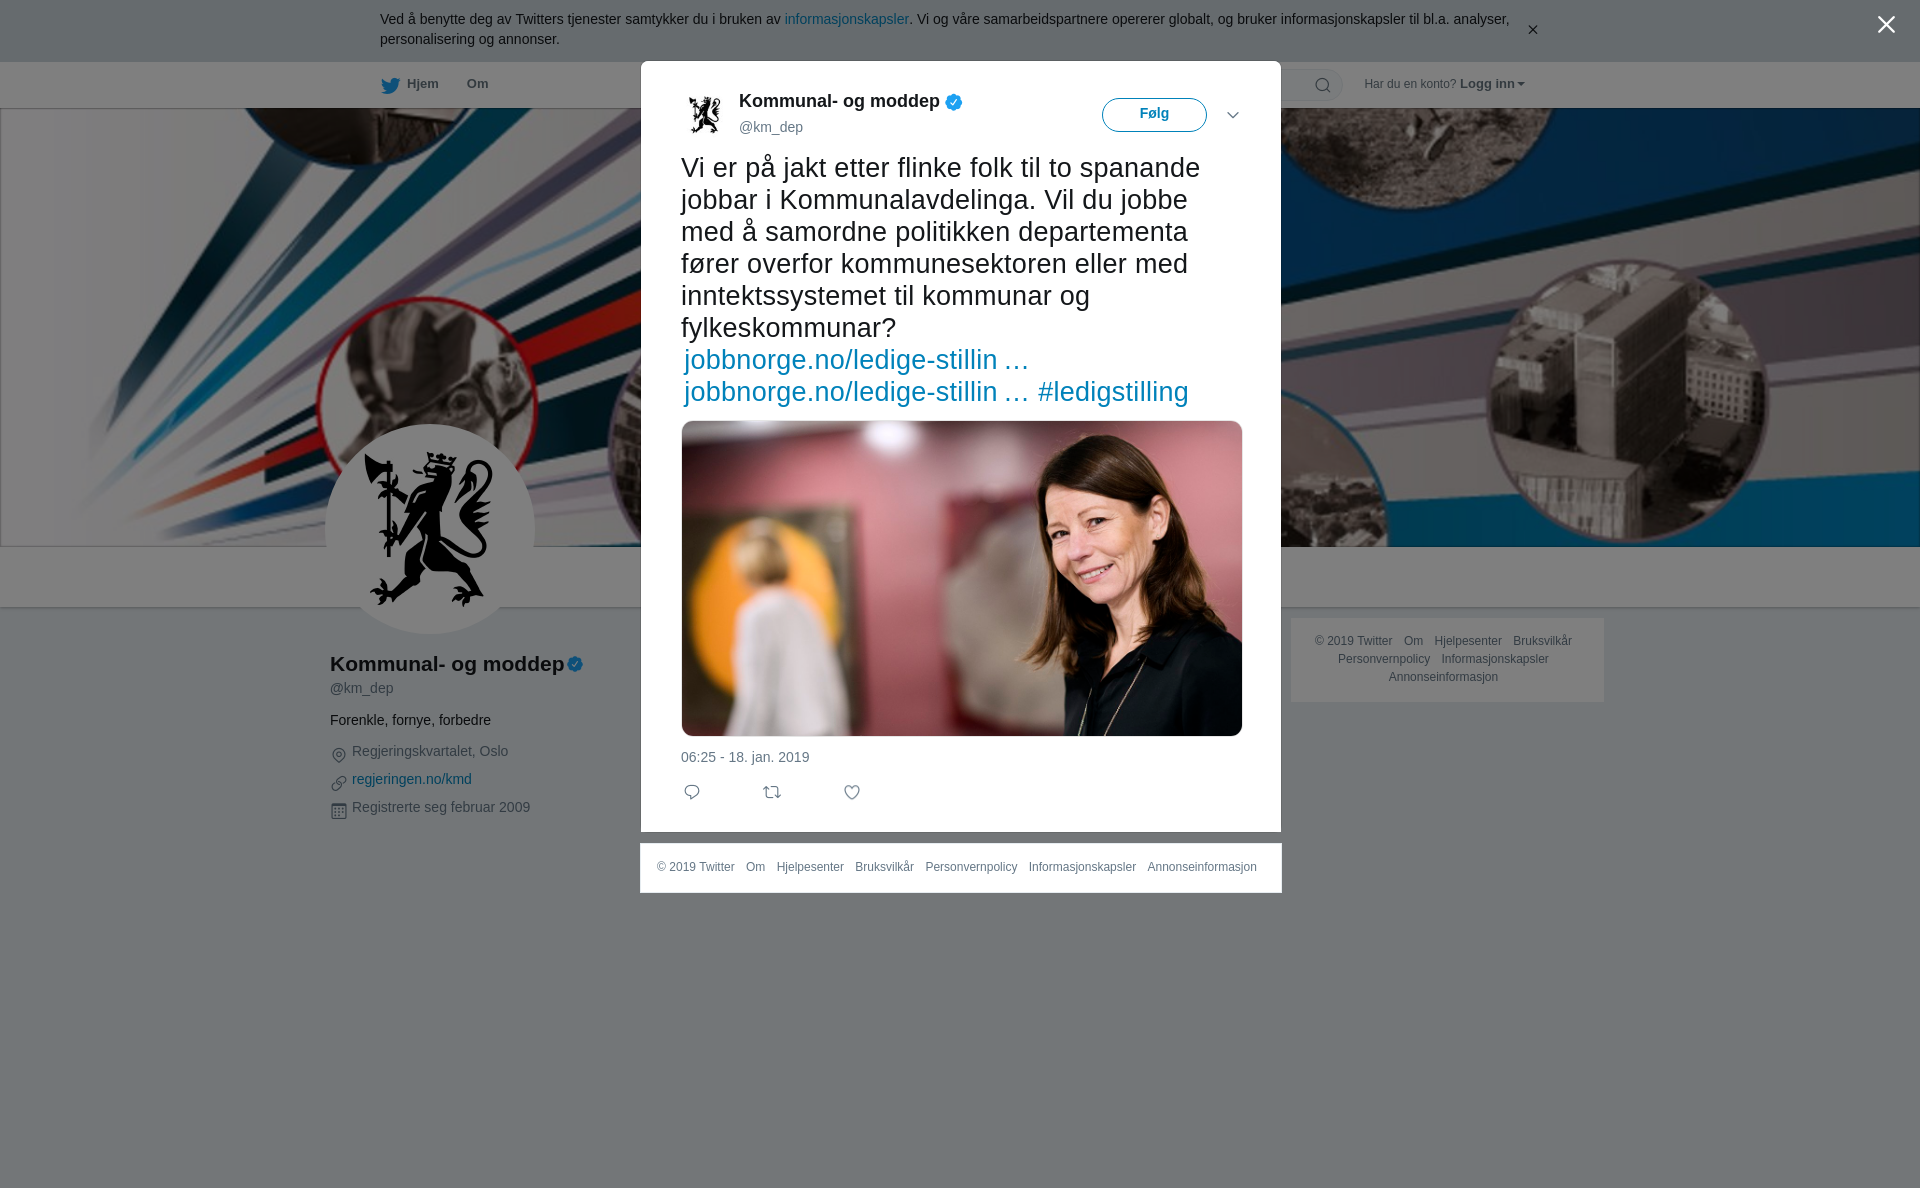Click the tweet's attached photo
Image resolution: width=1920 pixels, height=1188 pixels.
(x=962, y=578)
